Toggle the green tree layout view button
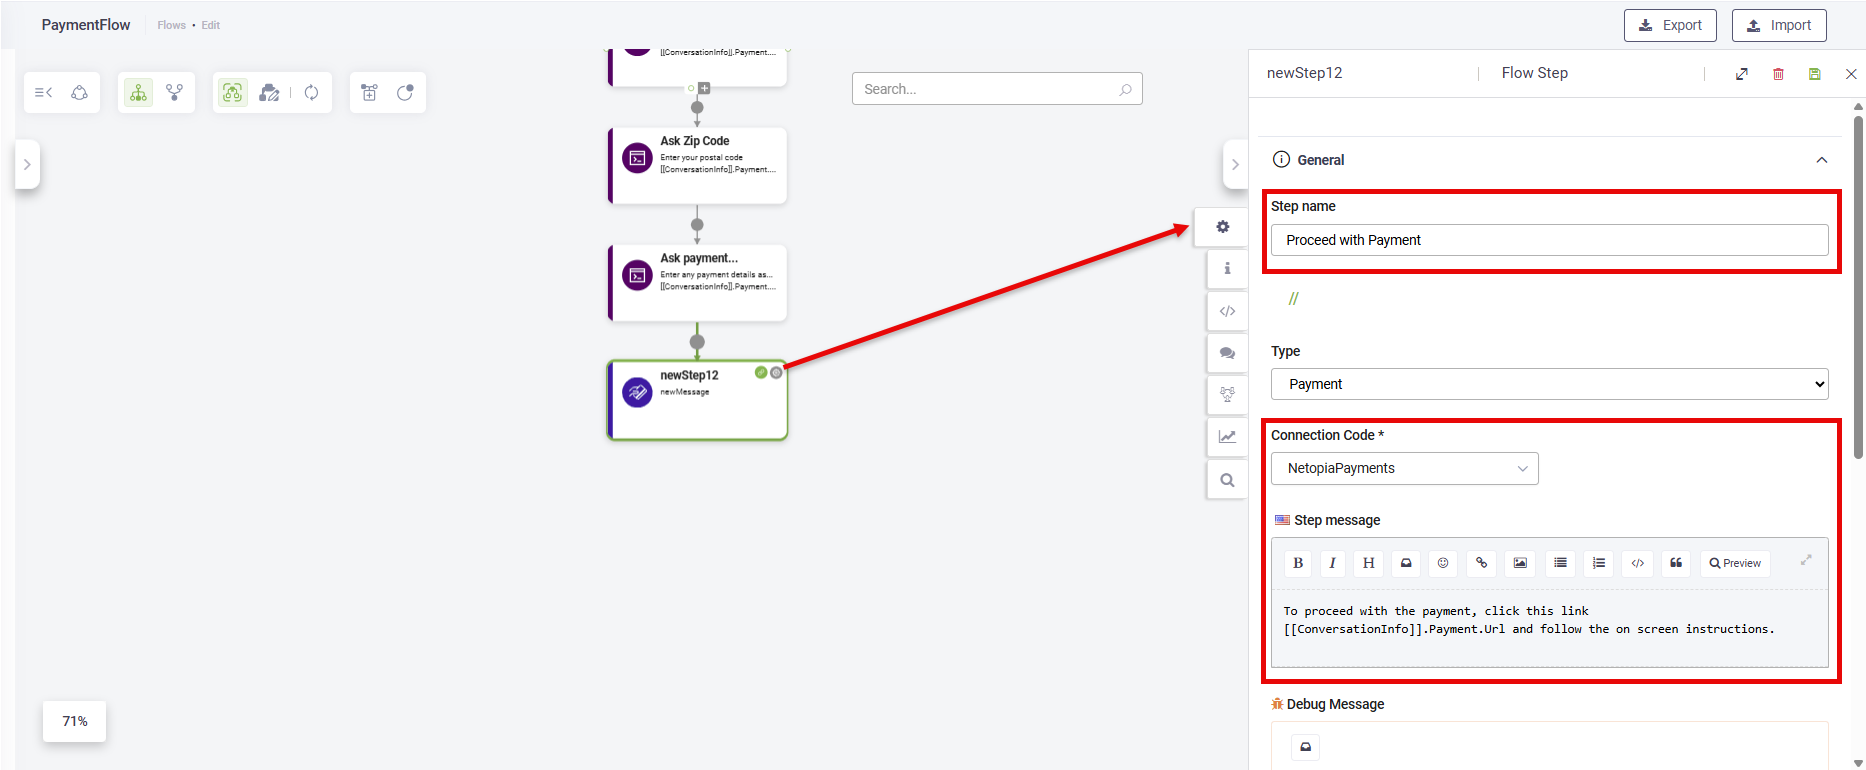 139,93
